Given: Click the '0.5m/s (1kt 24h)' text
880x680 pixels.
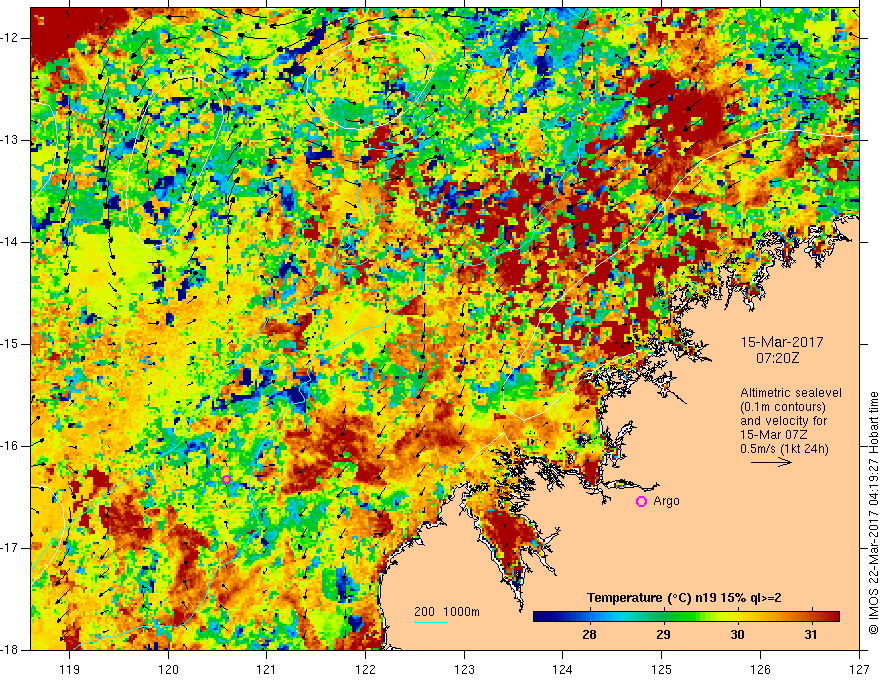Looking at the screenshot, I should pos(784,449).
